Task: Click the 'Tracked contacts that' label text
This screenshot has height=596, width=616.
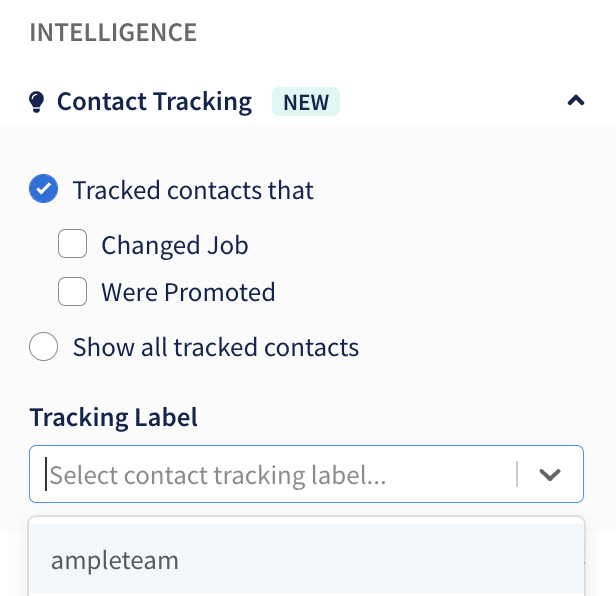Action: 193,190
